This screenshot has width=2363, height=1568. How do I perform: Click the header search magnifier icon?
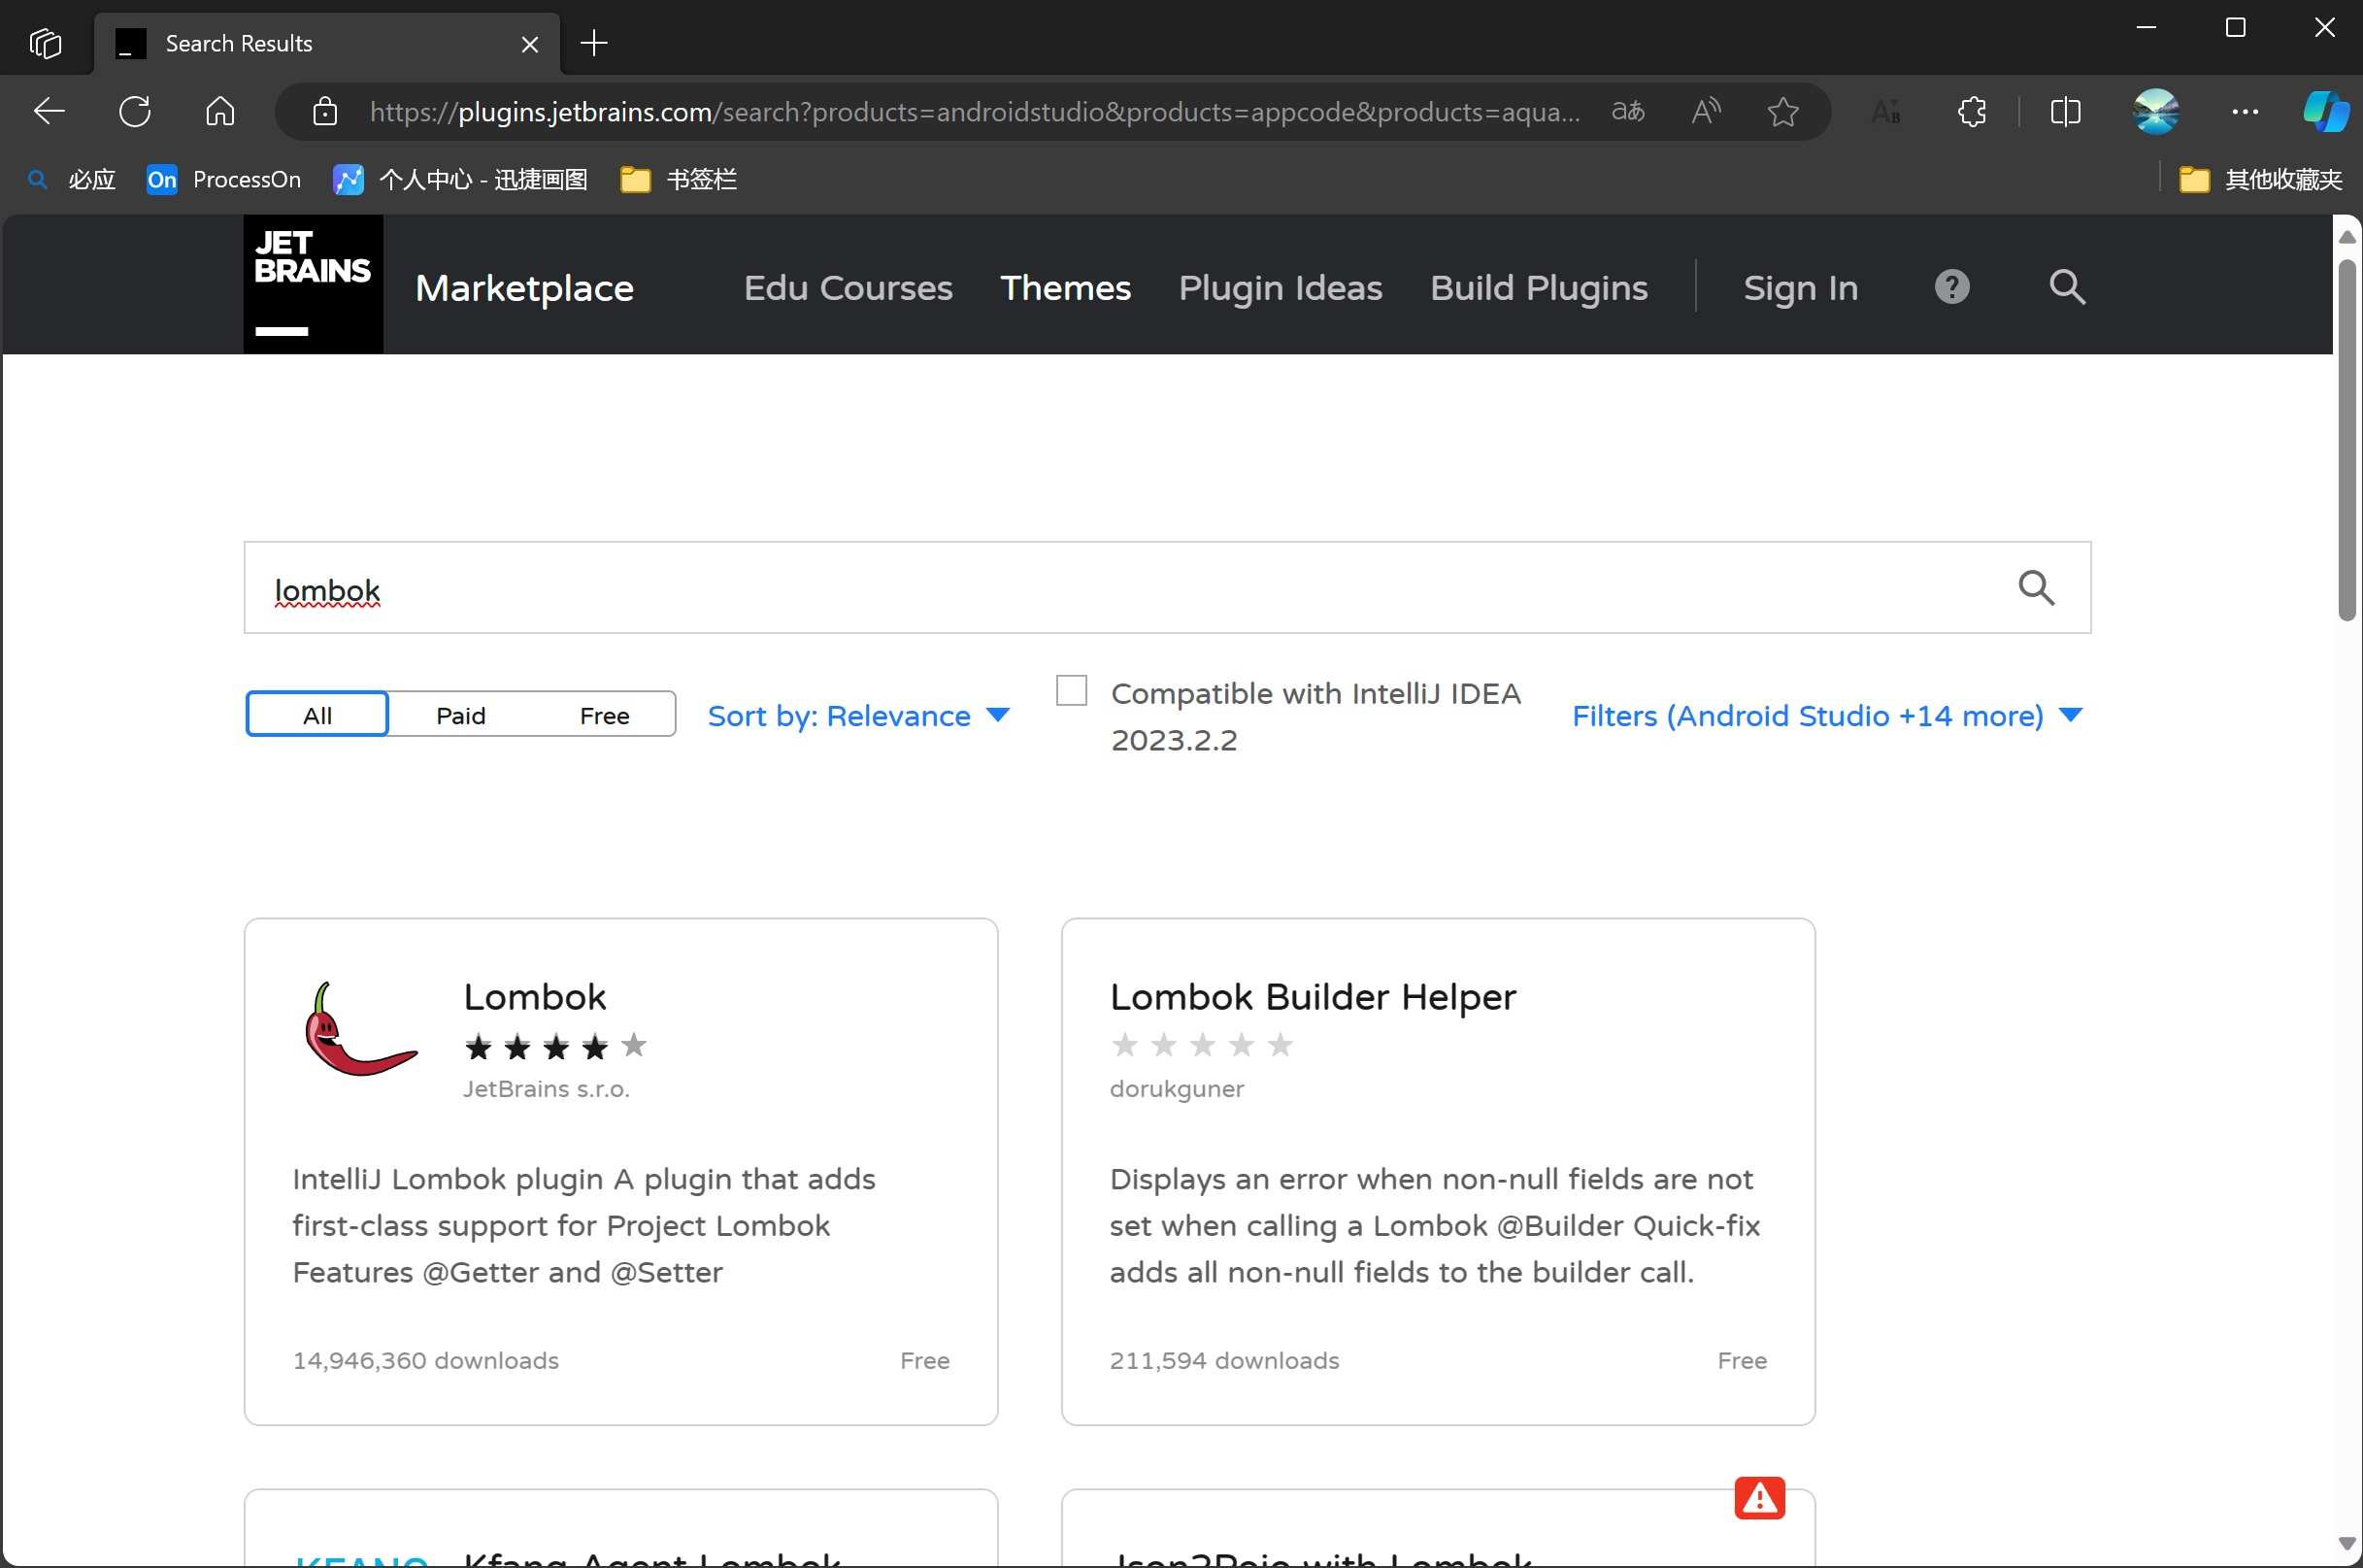2066,288
